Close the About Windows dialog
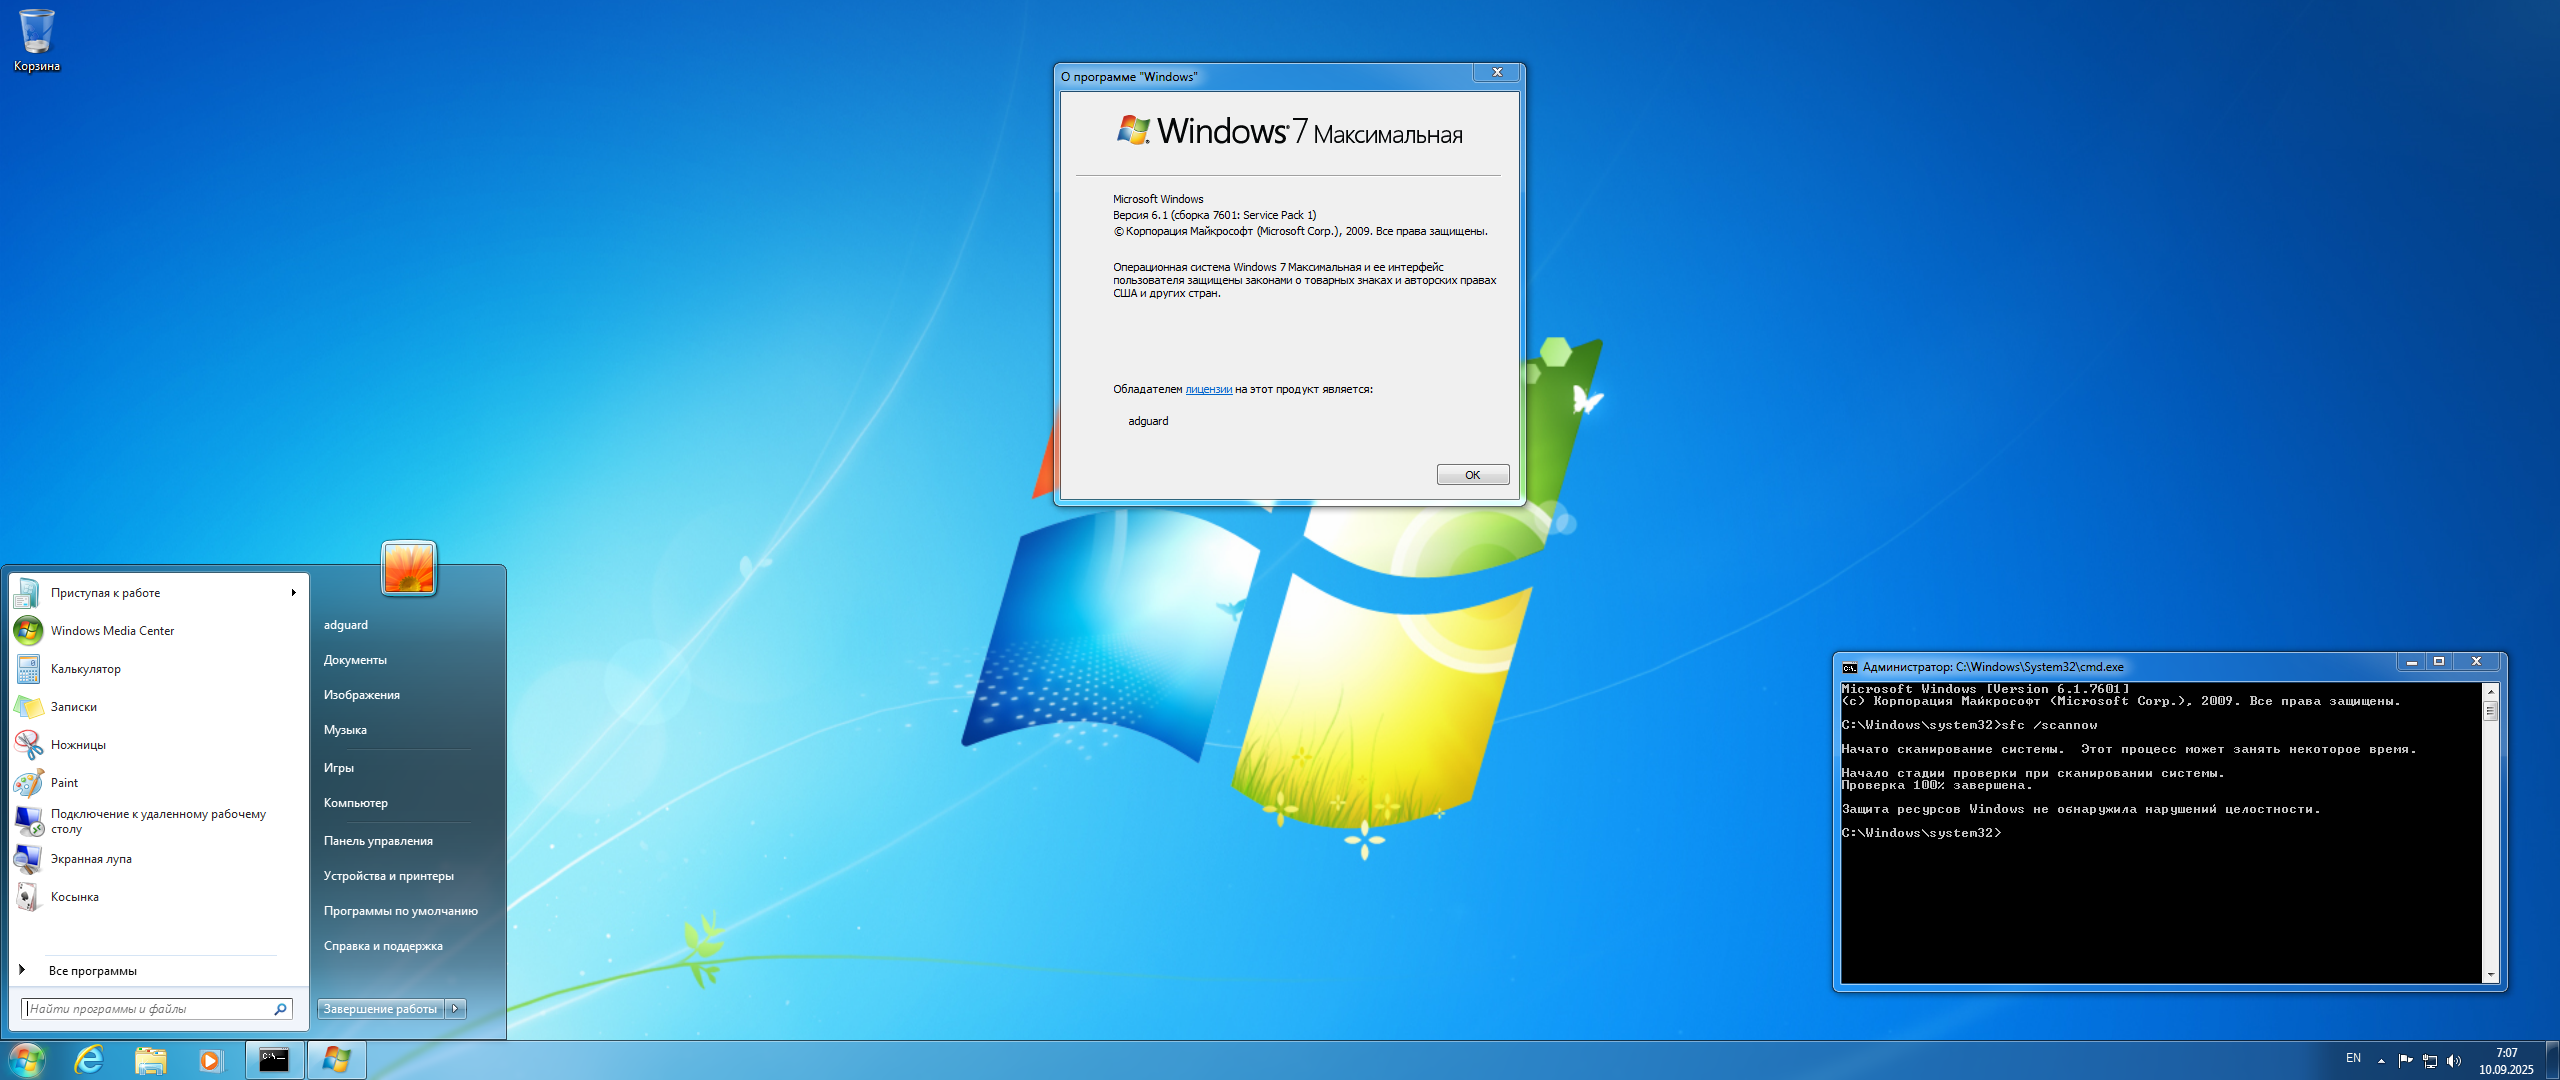Viewport: 2560px width, 1080px height. coord(1497,73)
